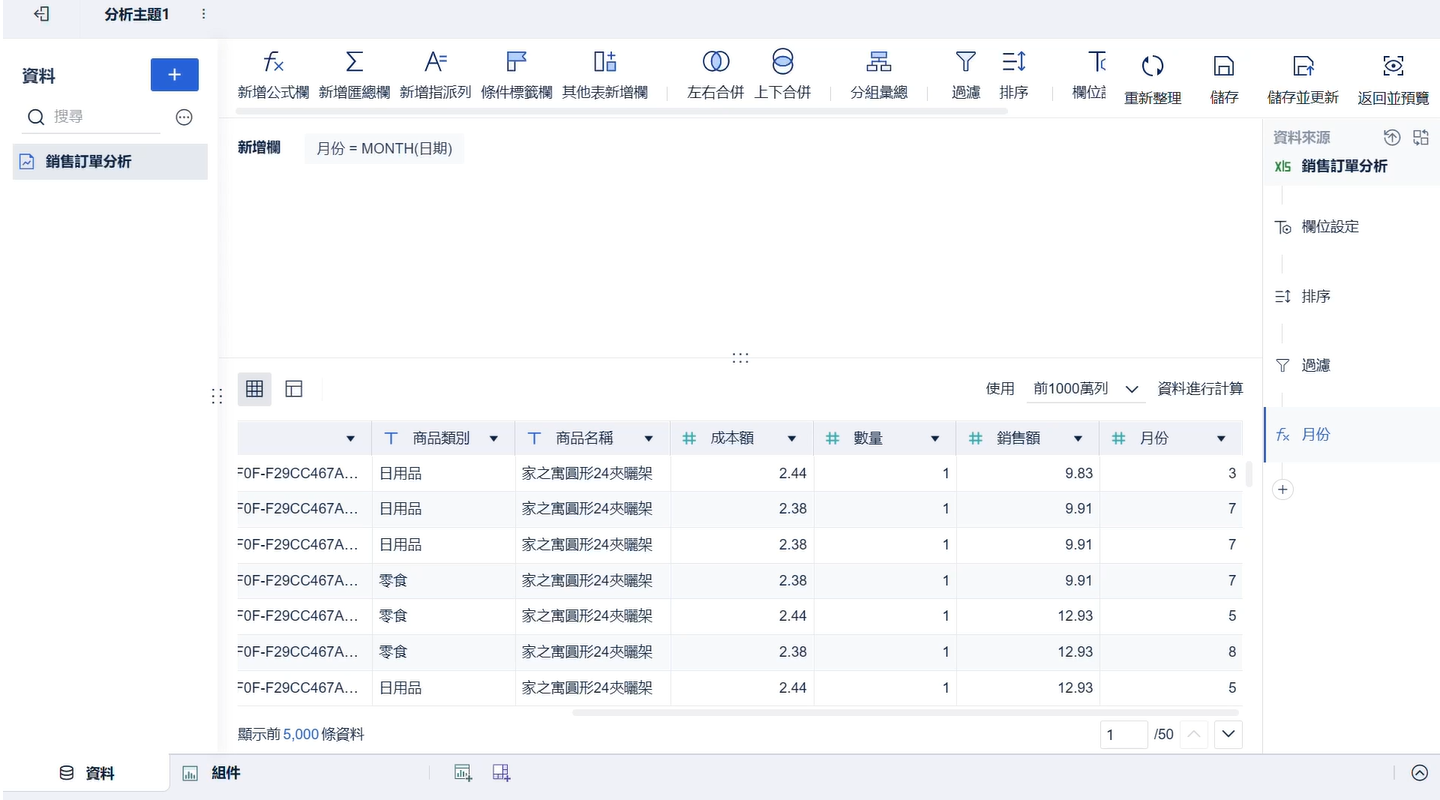Open 前1000萬列 row limit dropdown

[1087, 389]
